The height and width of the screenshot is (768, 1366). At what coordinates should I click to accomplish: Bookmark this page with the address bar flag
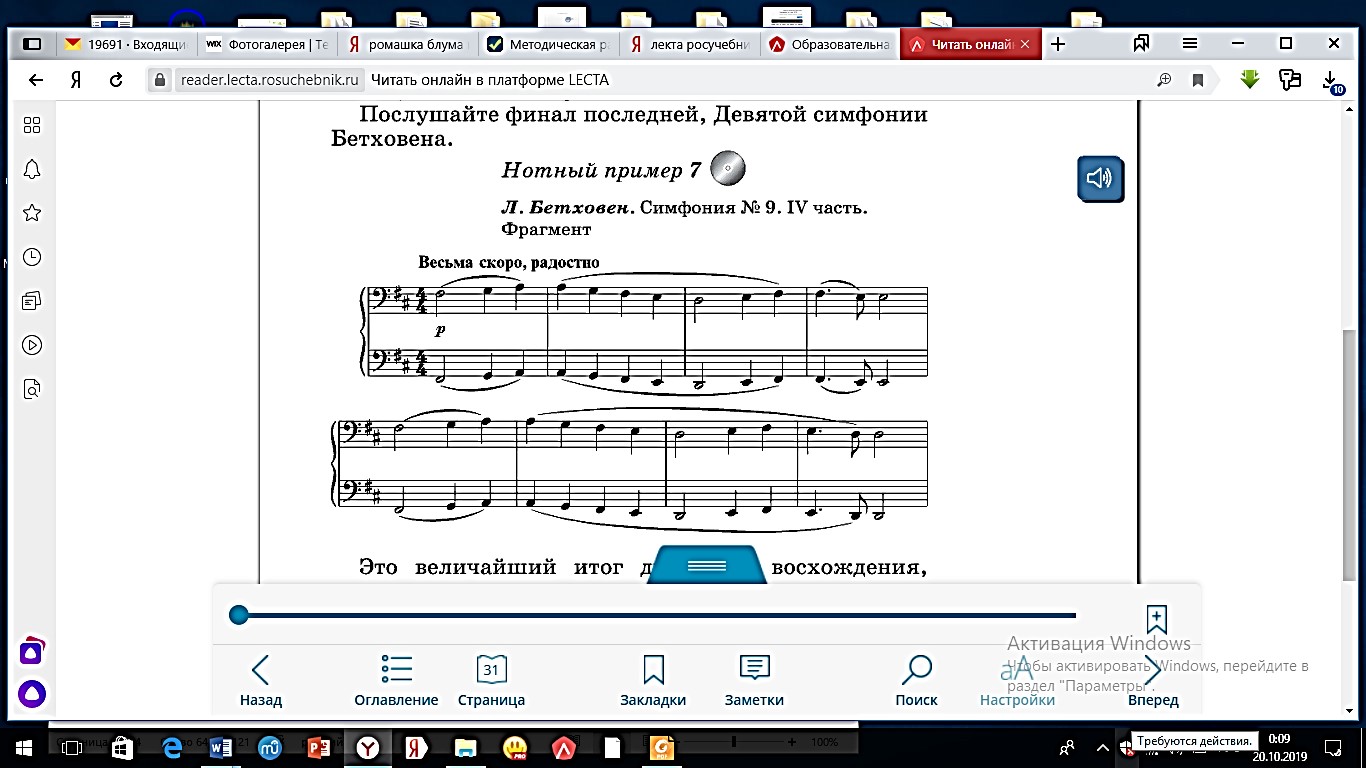pos(1198,81)
